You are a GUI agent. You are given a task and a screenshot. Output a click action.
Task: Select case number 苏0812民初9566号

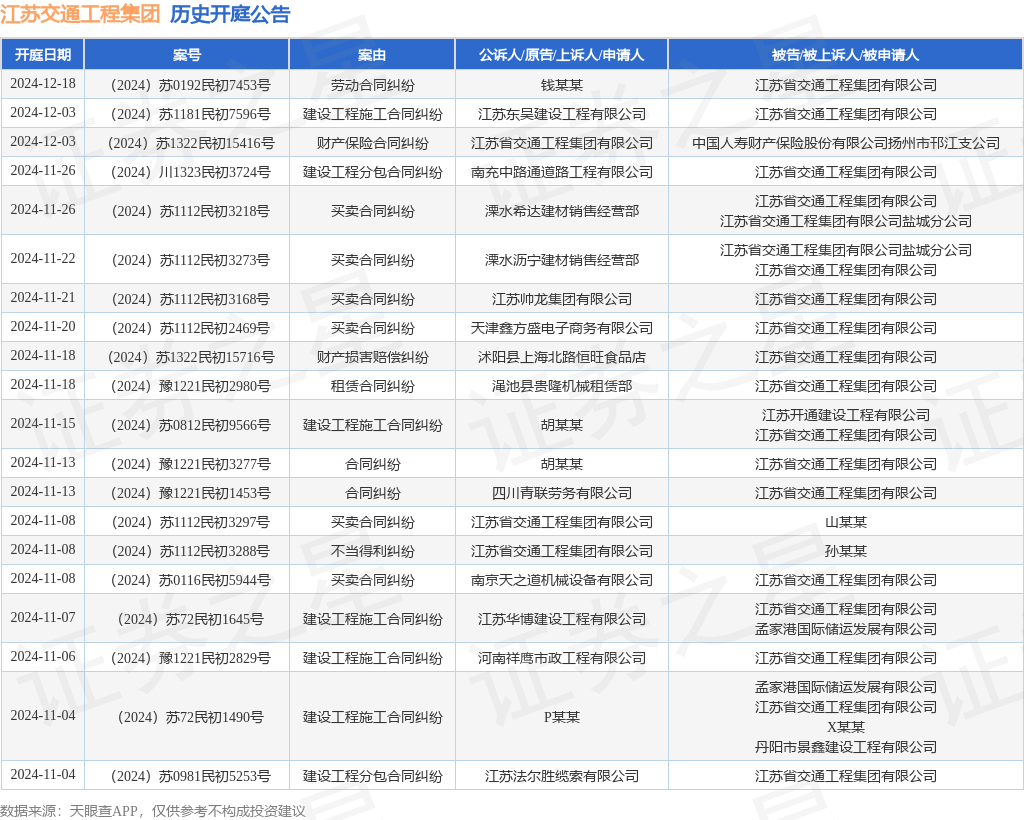point(191,425)
